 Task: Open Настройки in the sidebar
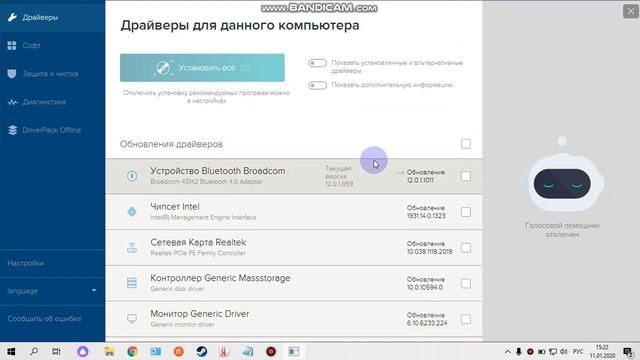52,263
